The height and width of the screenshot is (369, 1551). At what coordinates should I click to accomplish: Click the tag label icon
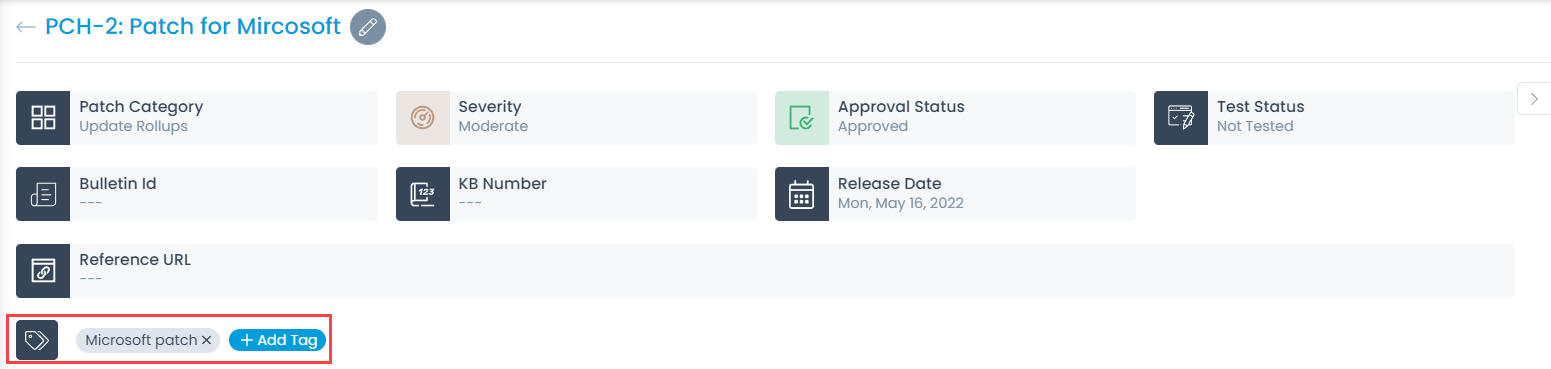(x=37, y=340)
